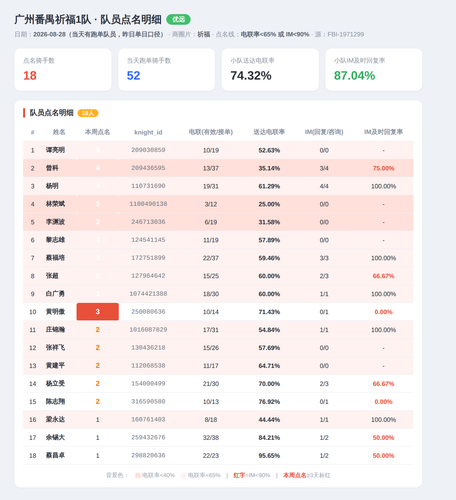Click the 84.21% 送达电联率 value

[269, 438]
